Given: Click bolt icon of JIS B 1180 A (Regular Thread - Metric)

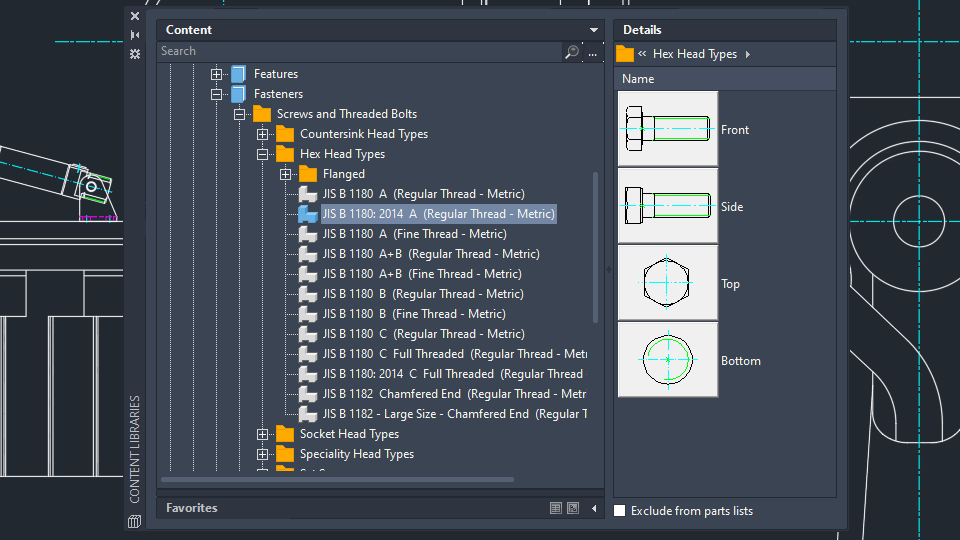Looking at the screenshot, I should click(308, 194).
